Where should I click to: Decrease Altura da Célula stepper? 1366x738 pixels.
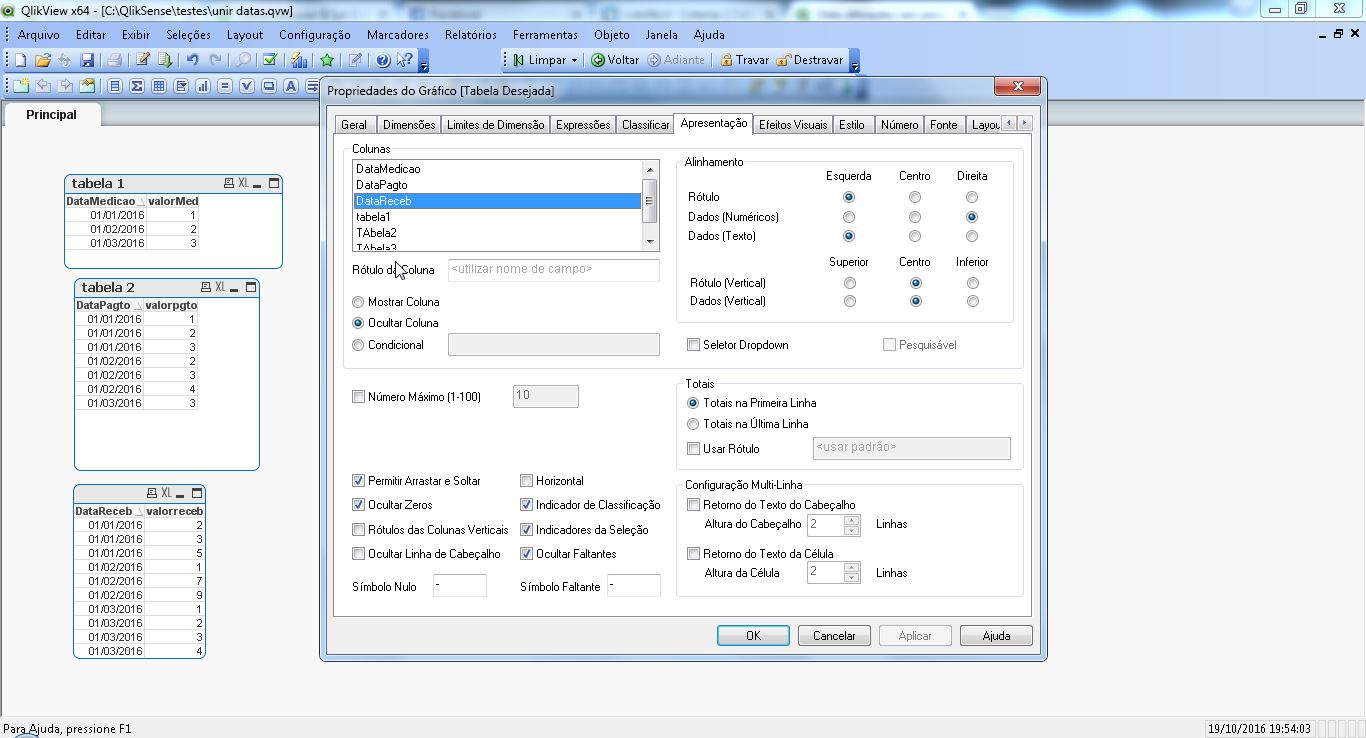point(851,578)
